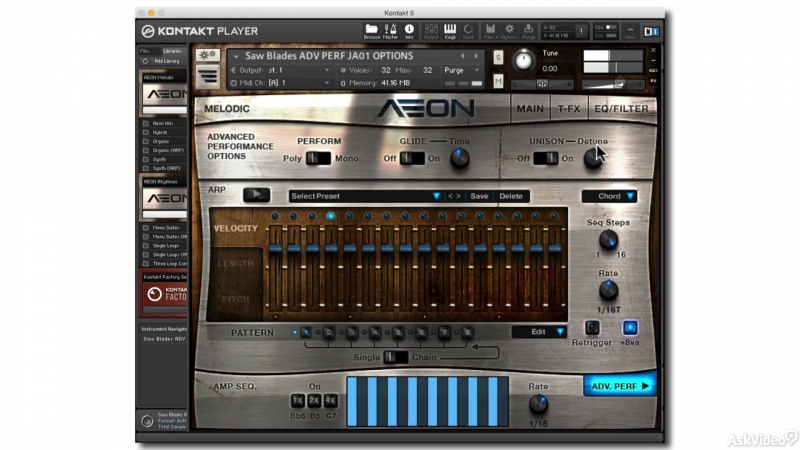Select pattern number 1

click(306, 333)
